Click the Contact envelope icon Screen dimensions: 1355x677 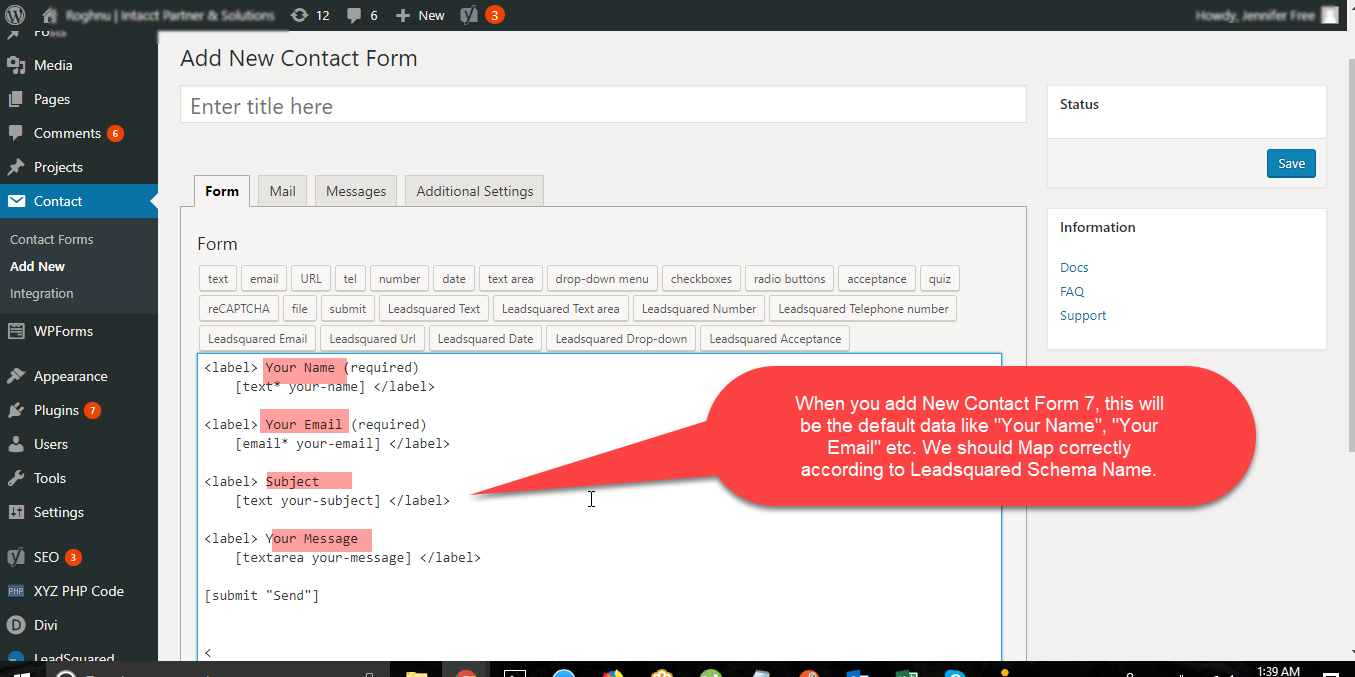coord(15,201)
